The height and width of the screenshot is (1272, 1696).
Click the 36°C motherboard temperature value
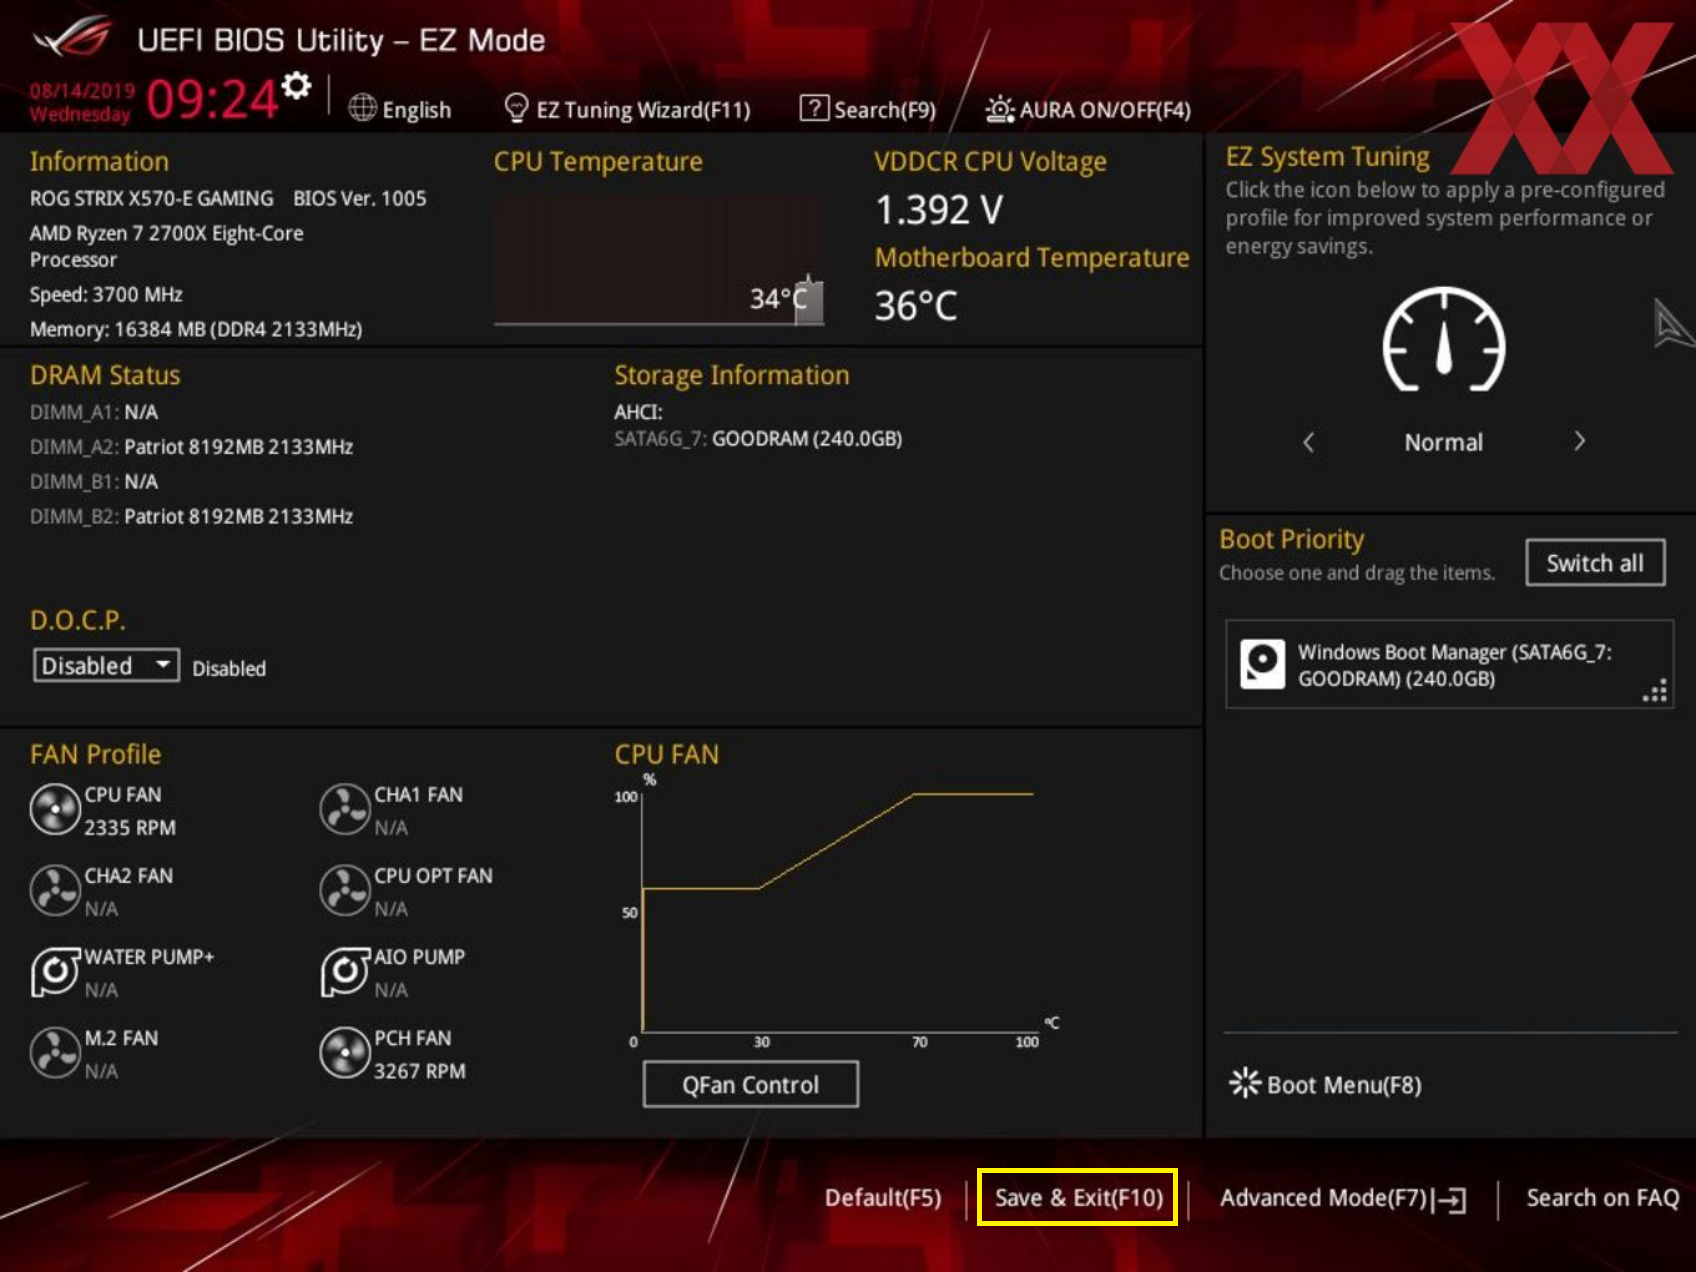click(916, 306)
